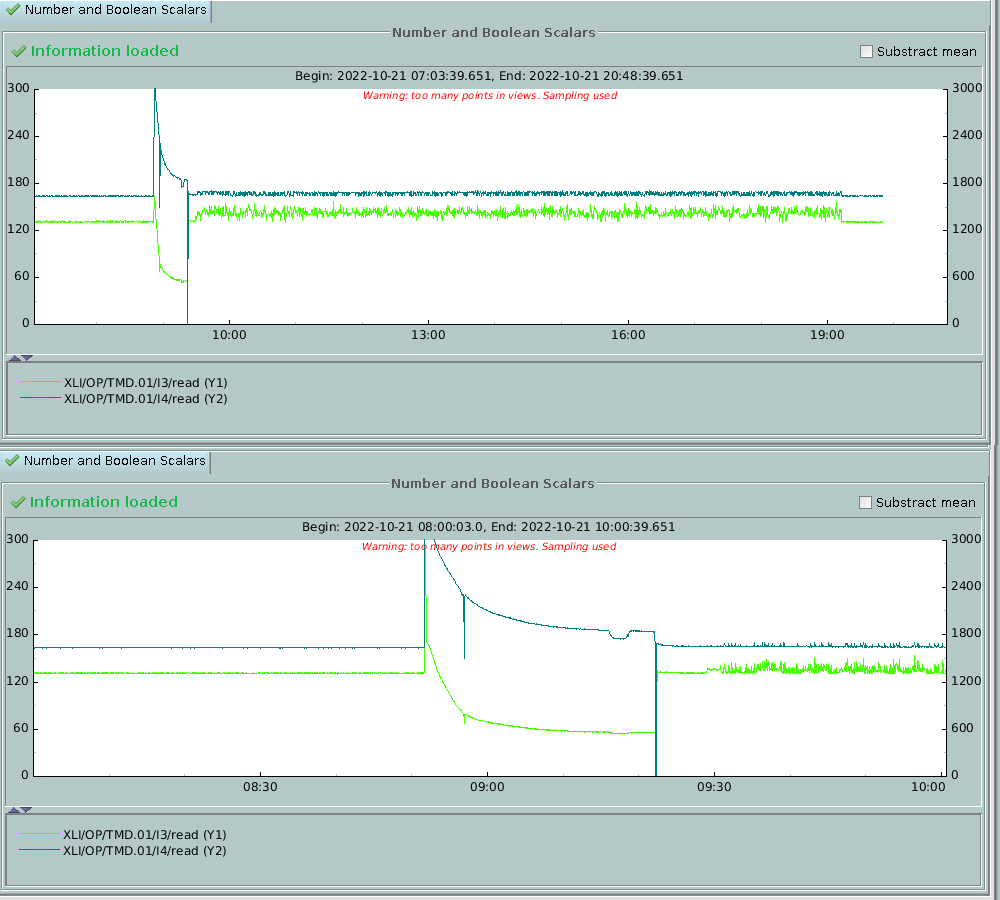1000x900 pixels.
Task: Click lower Information loaded status text
Action: click(x=104, y=502)
